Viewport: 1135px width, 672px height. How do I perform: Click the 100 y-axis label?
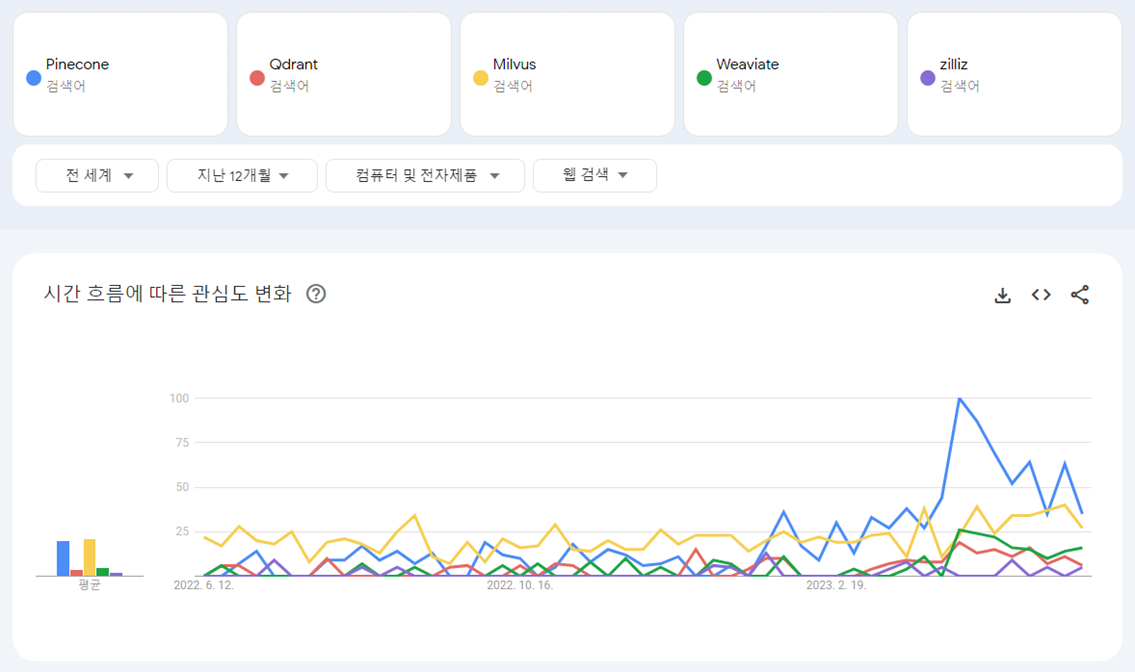[x=179, y=398]
